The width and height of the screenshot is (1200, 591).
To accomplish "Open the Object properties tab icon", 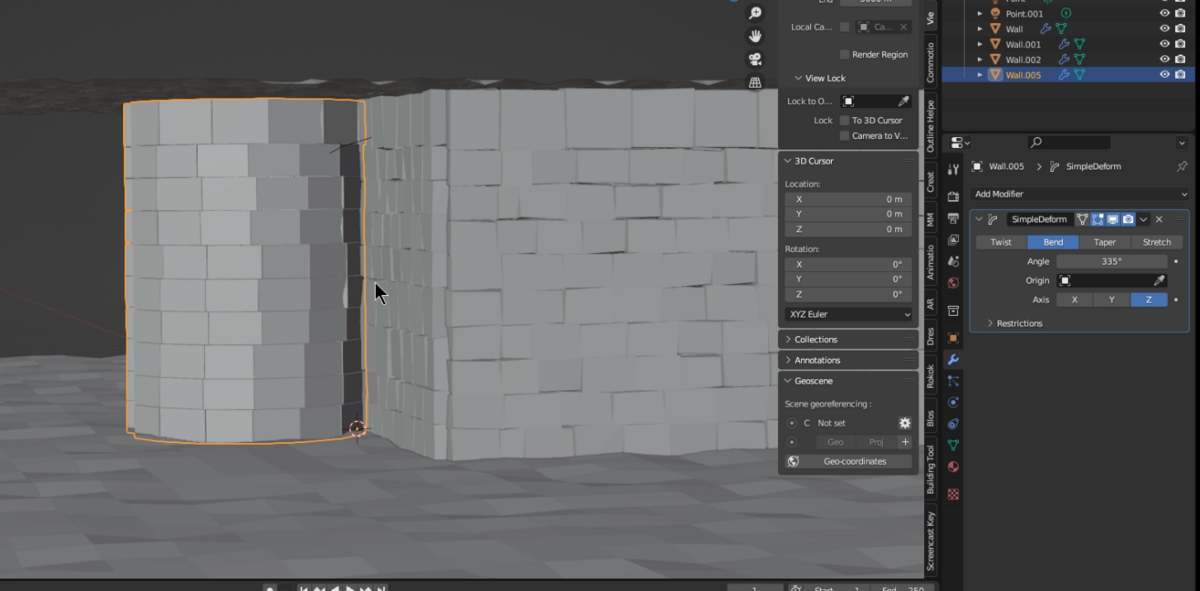I will [x=953, y=338].
